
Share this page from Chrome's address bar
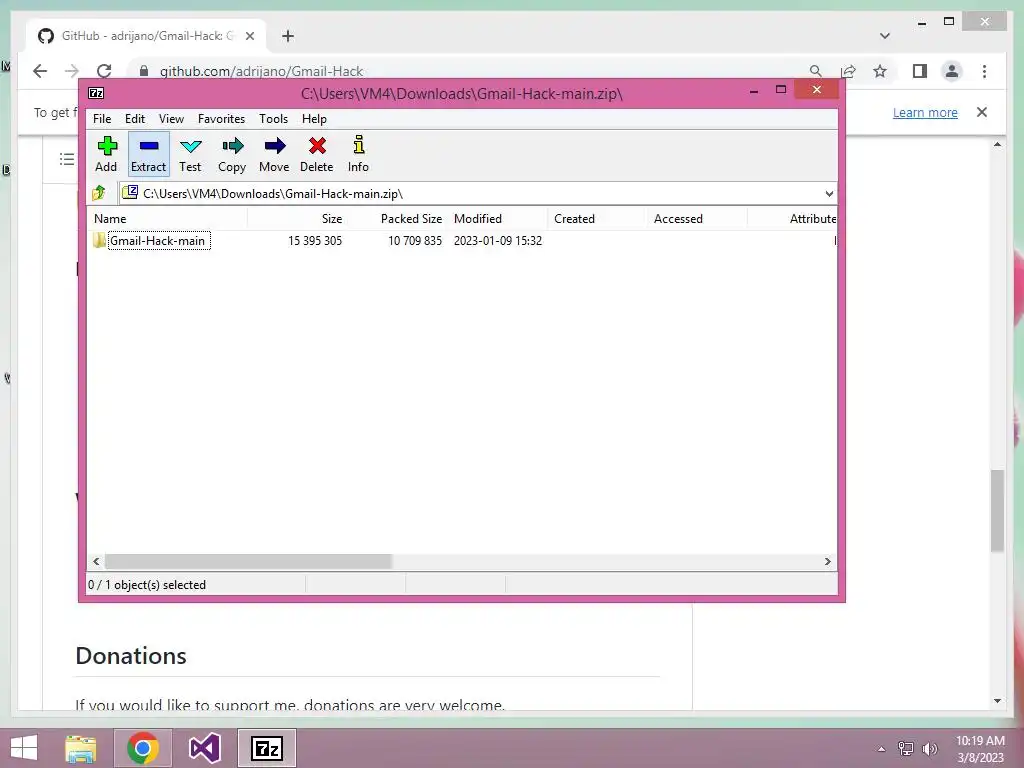(x=848, y=71)
